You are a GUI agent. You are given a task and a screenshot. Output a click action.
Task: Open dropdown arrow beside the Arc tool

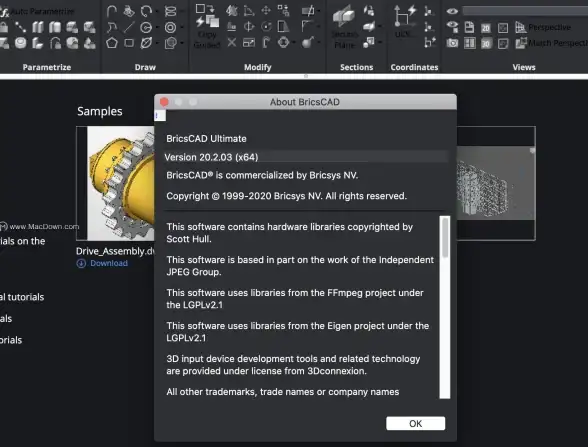point(157,11)
